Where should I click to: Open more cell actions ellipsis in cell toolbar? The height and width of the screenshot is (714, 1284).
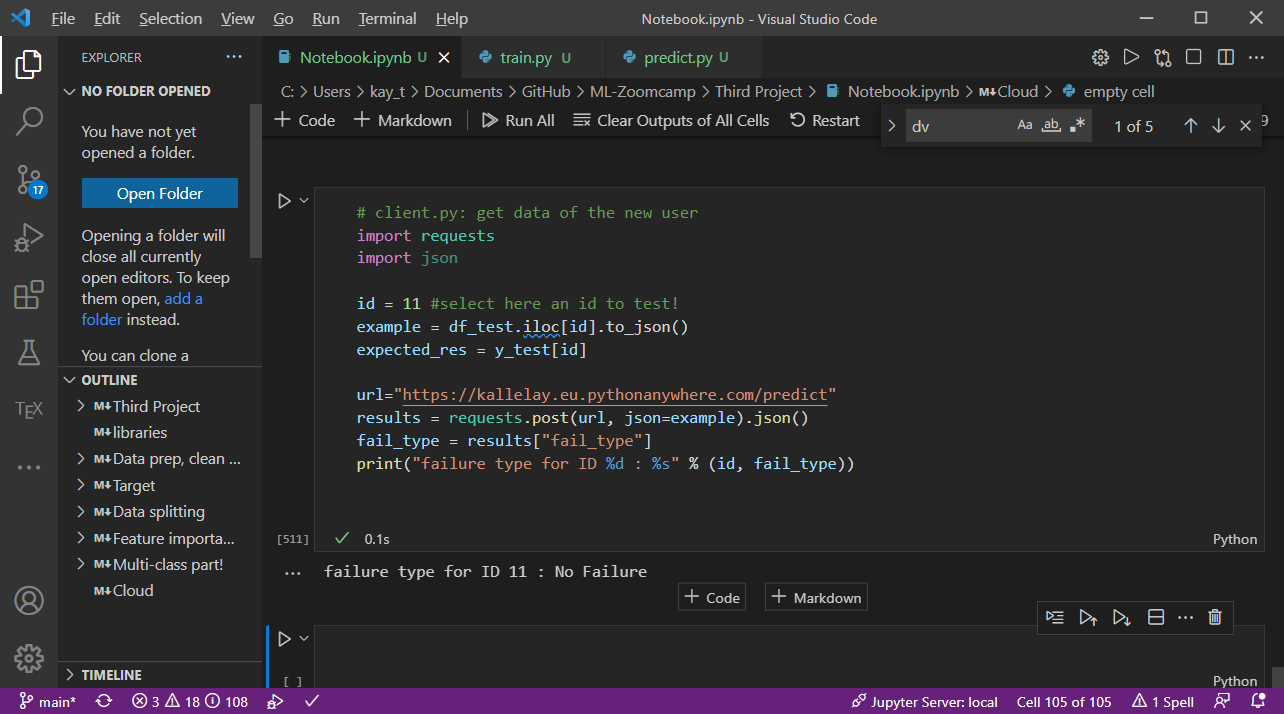pyautogui.click(x=1186, y=617)
